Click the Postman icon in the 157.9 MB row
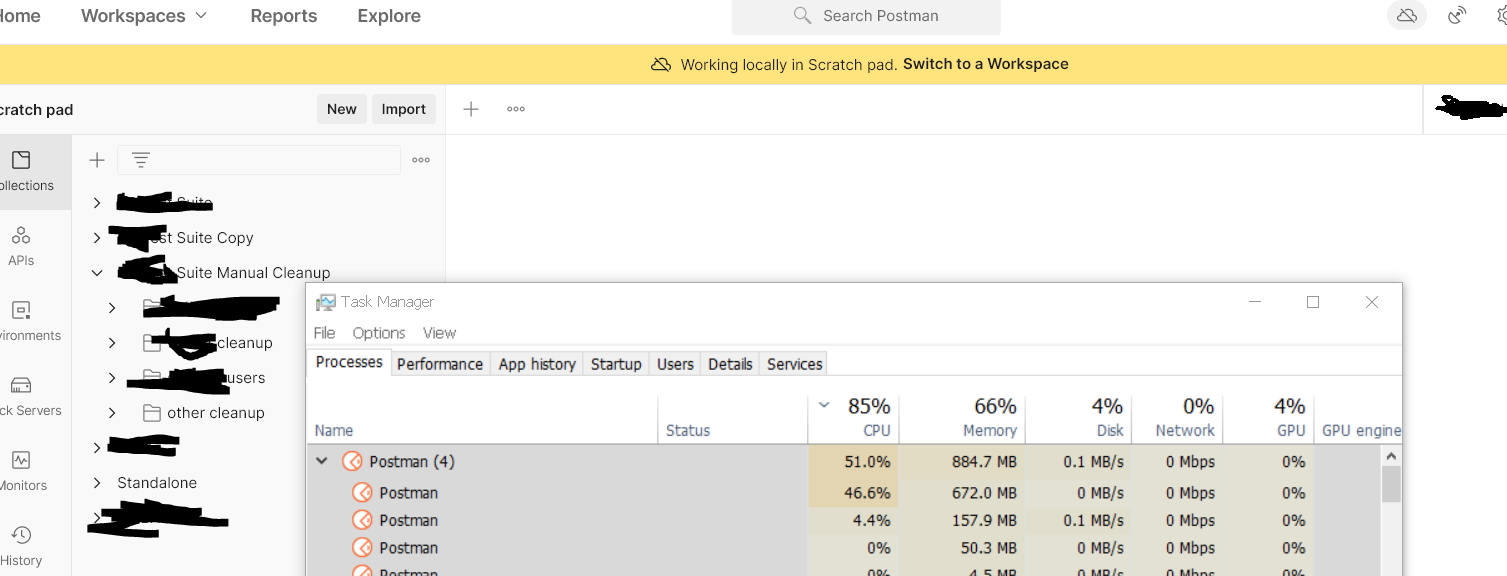Screen dimensions: 1507x576 coord(362,520)
